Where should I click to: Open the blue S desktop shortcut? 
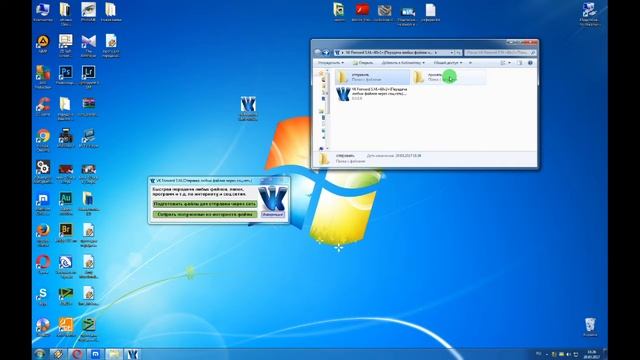43,296
